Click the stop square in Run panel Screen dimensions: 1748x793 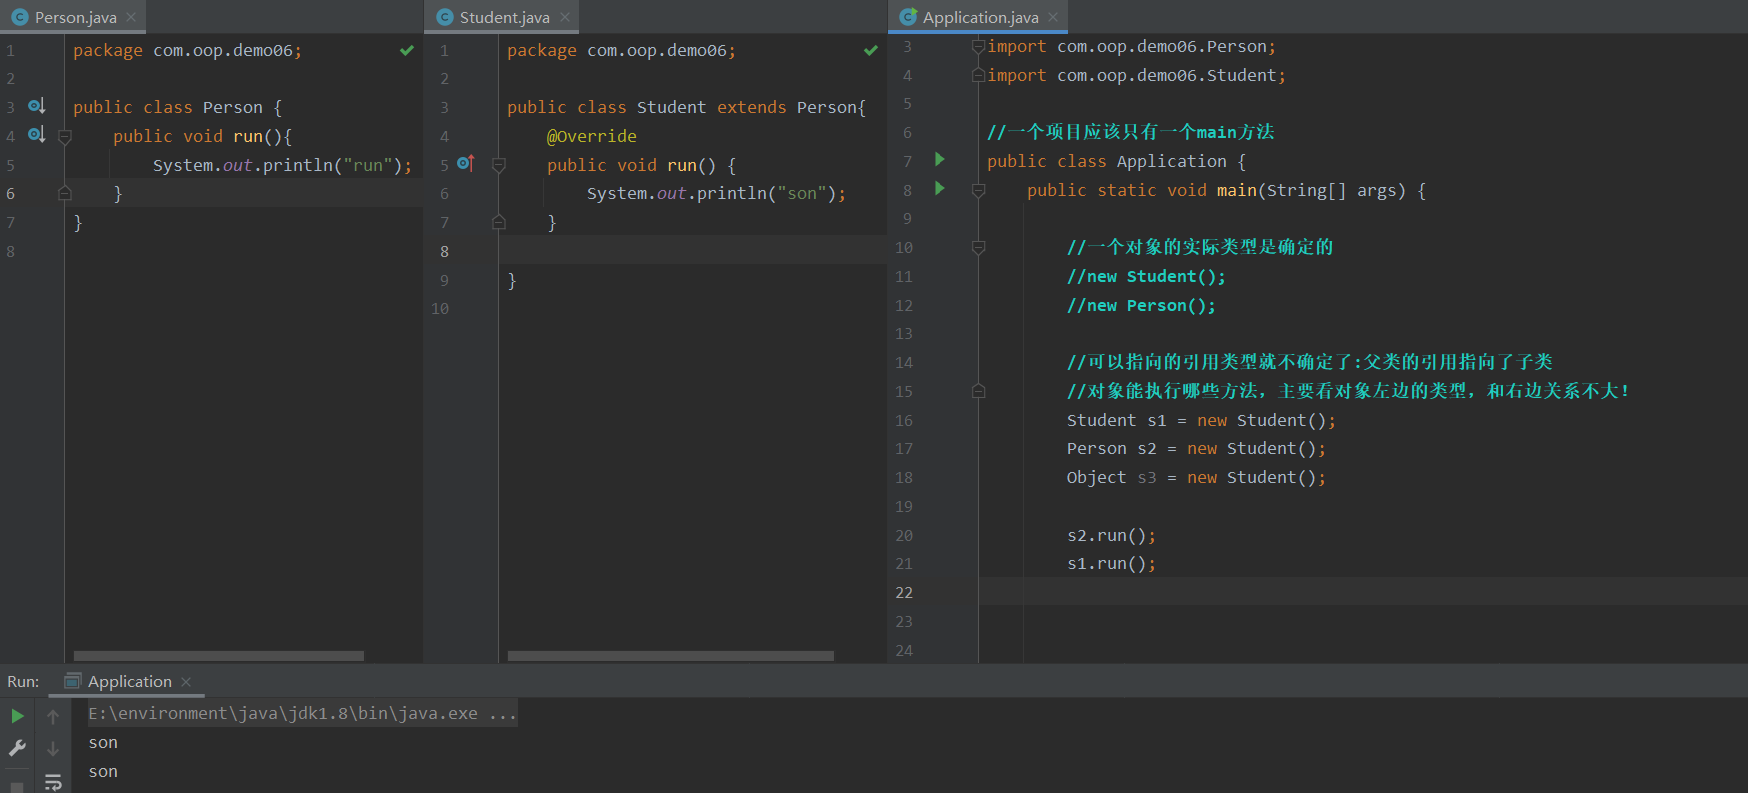[x=17, y=787]
